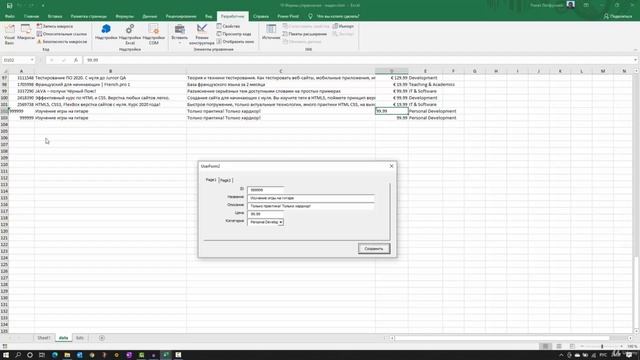Toggle relative references (Относительные ссылки)
Image resolution: width=640 pixels, height=360 pixels.
coord(62,34)
